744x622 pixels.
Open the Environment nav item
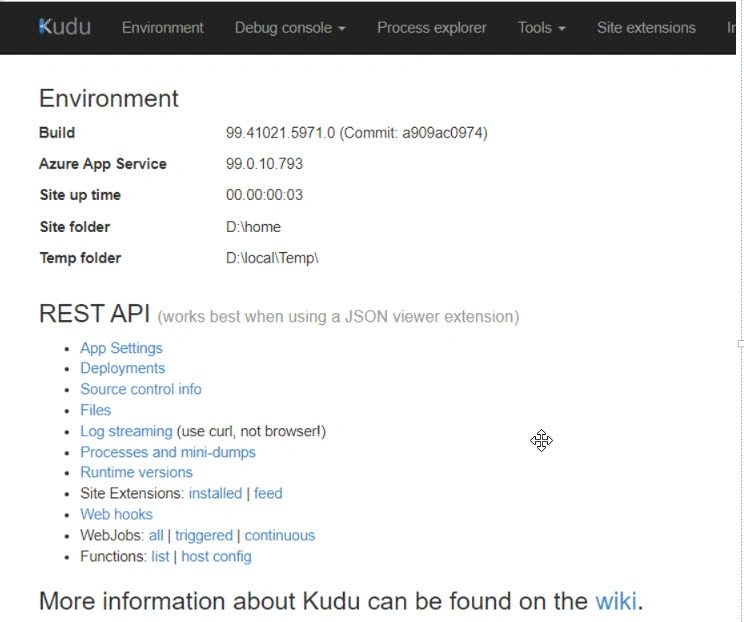[x=162, y=28]
